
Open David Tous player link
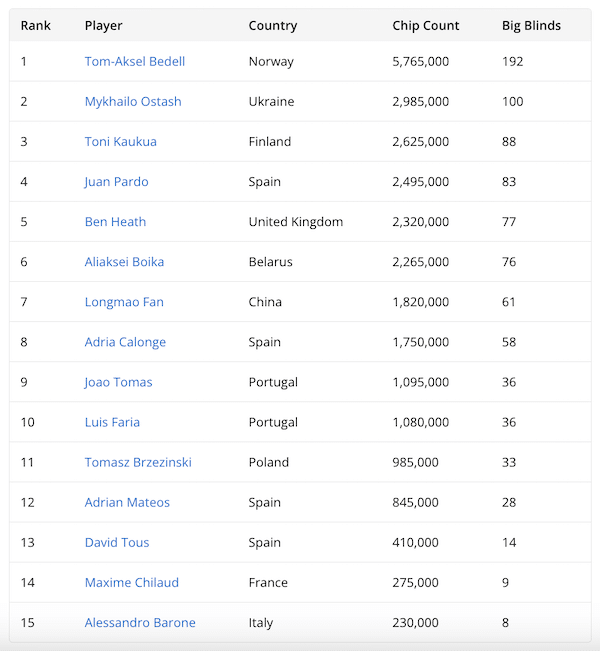(x=117, y=542)
